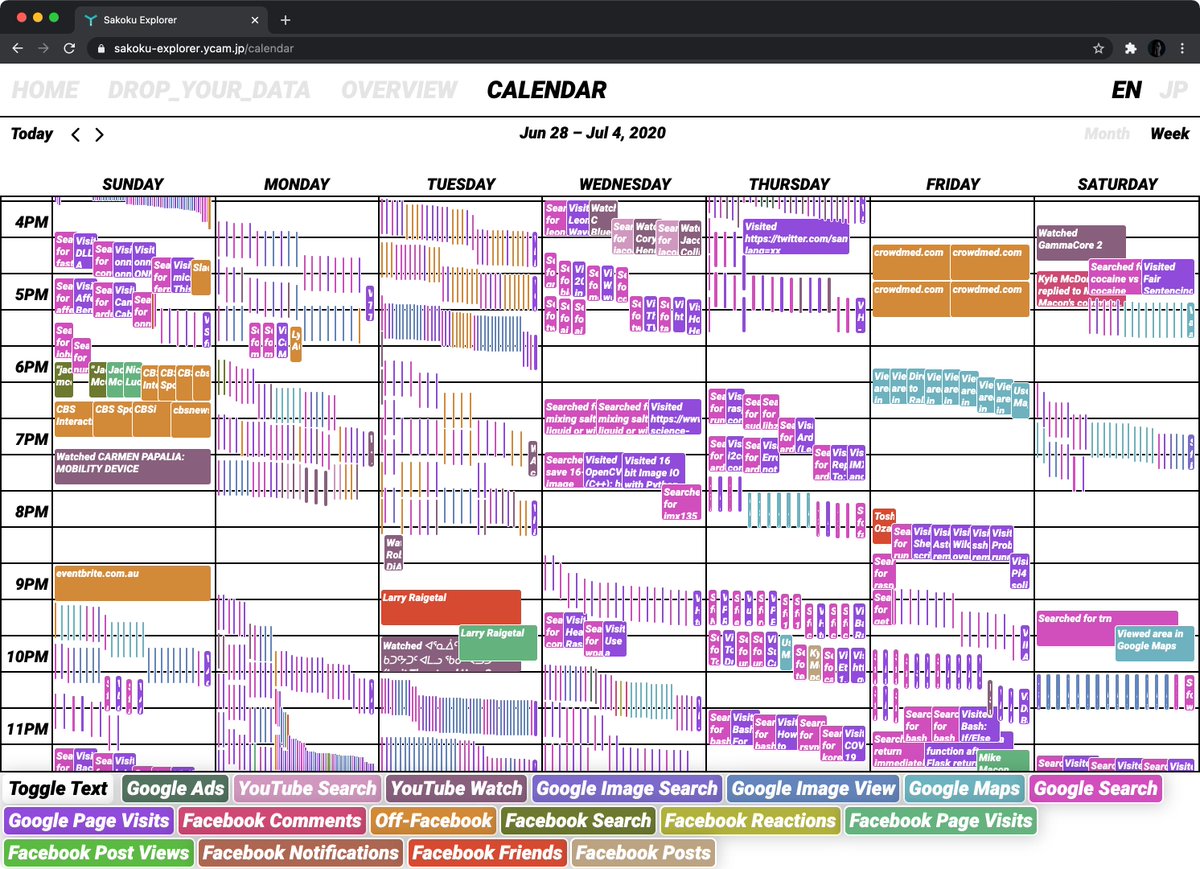Open the red Larry Raigetal event on Tuesday
The width and height of the screenshot is (1200, 869).
click(x=451, y=607)
